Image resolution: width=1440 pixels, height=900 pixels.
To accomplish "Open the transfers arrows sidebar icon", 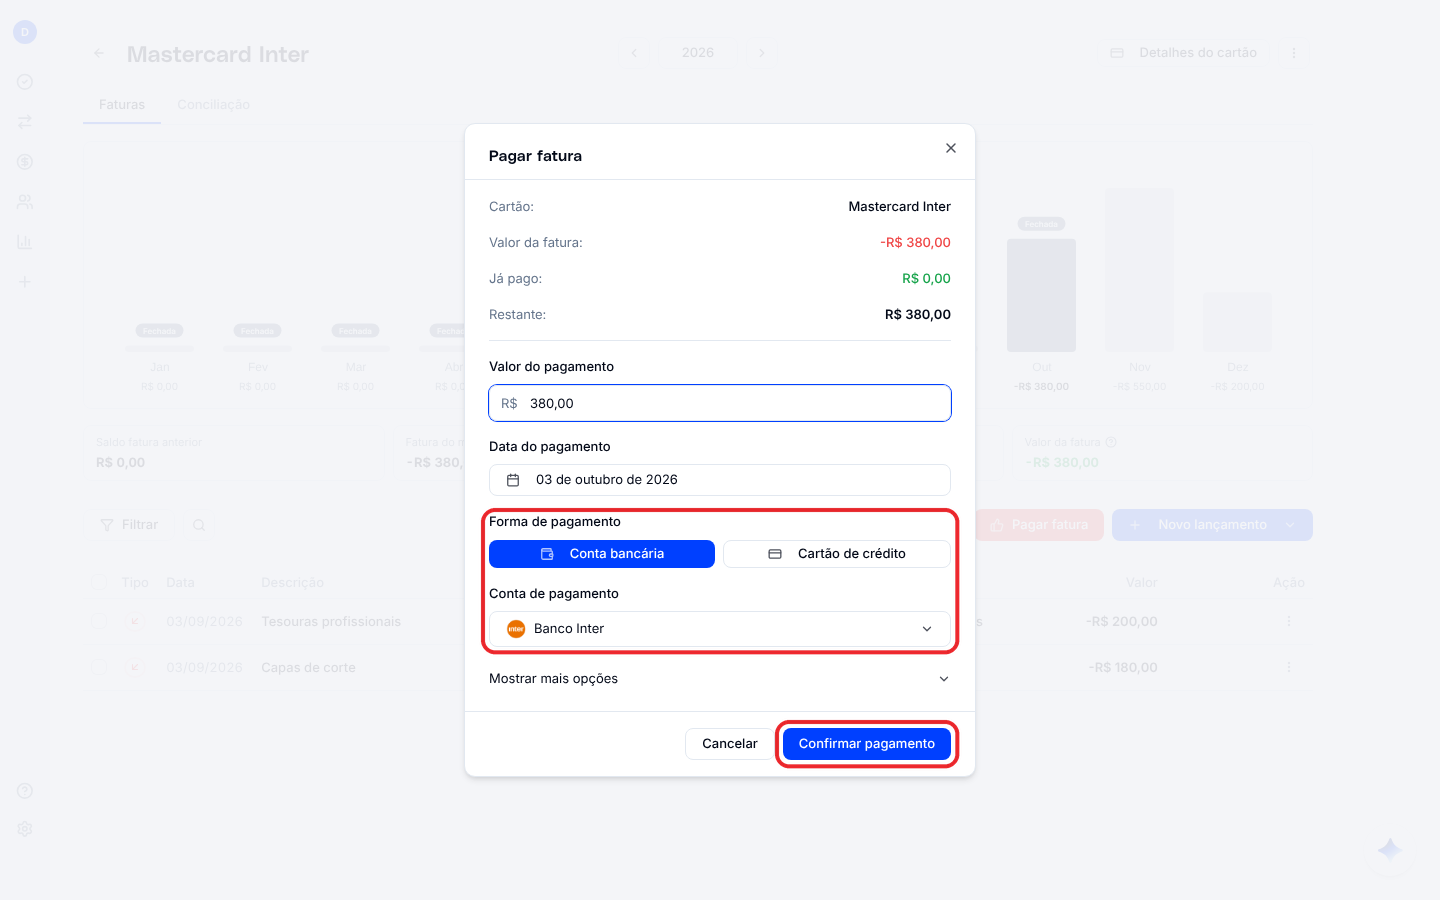I will [x=25, y=122].
